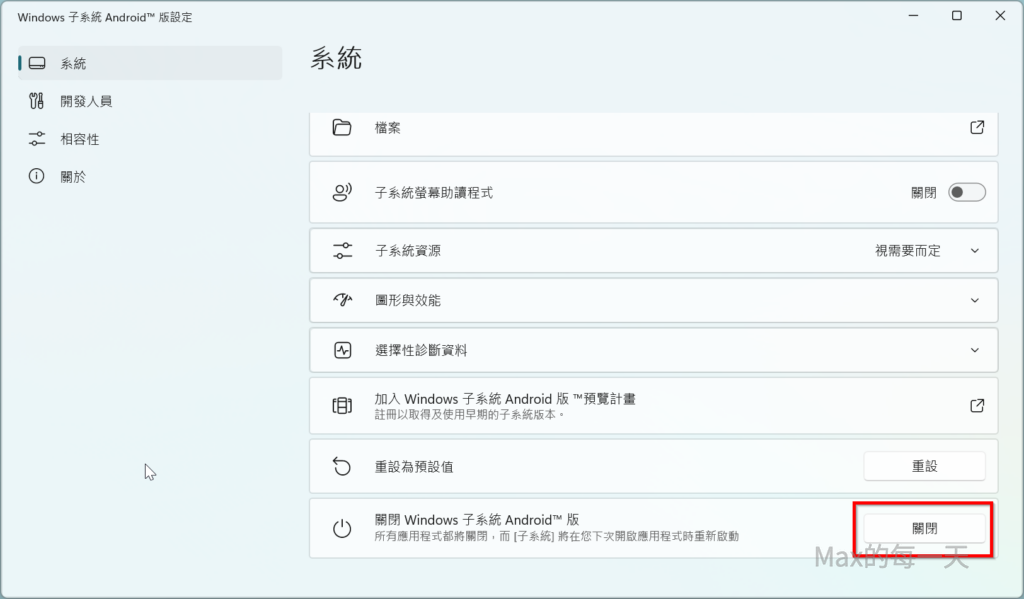Click the preview program icon beside 加入 Windows 子系統
This screenshot has width=1024, height=599.
[x=342, y=406]
